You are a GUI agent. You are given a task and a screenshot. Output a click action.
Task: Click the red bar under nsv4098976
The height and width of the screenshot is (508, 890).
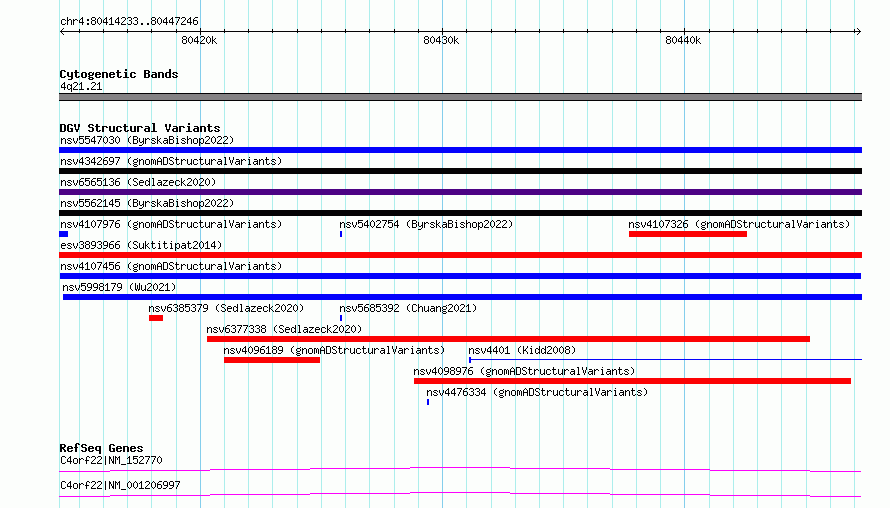[x=632, y=381]
